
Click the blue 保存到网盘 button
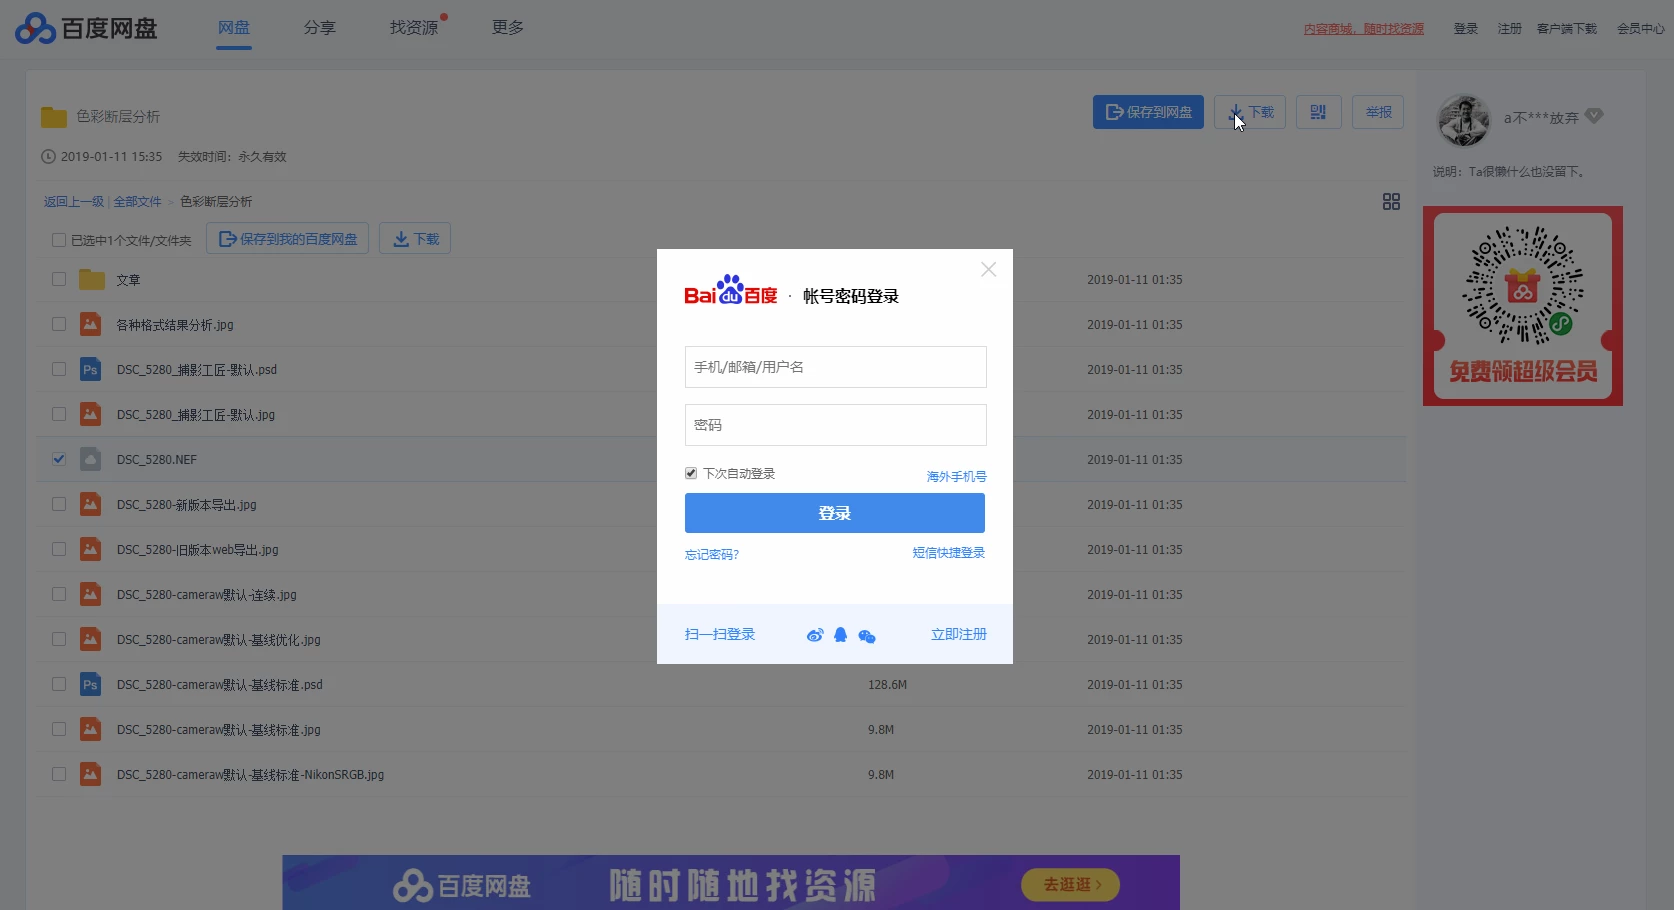(1148, 112)
